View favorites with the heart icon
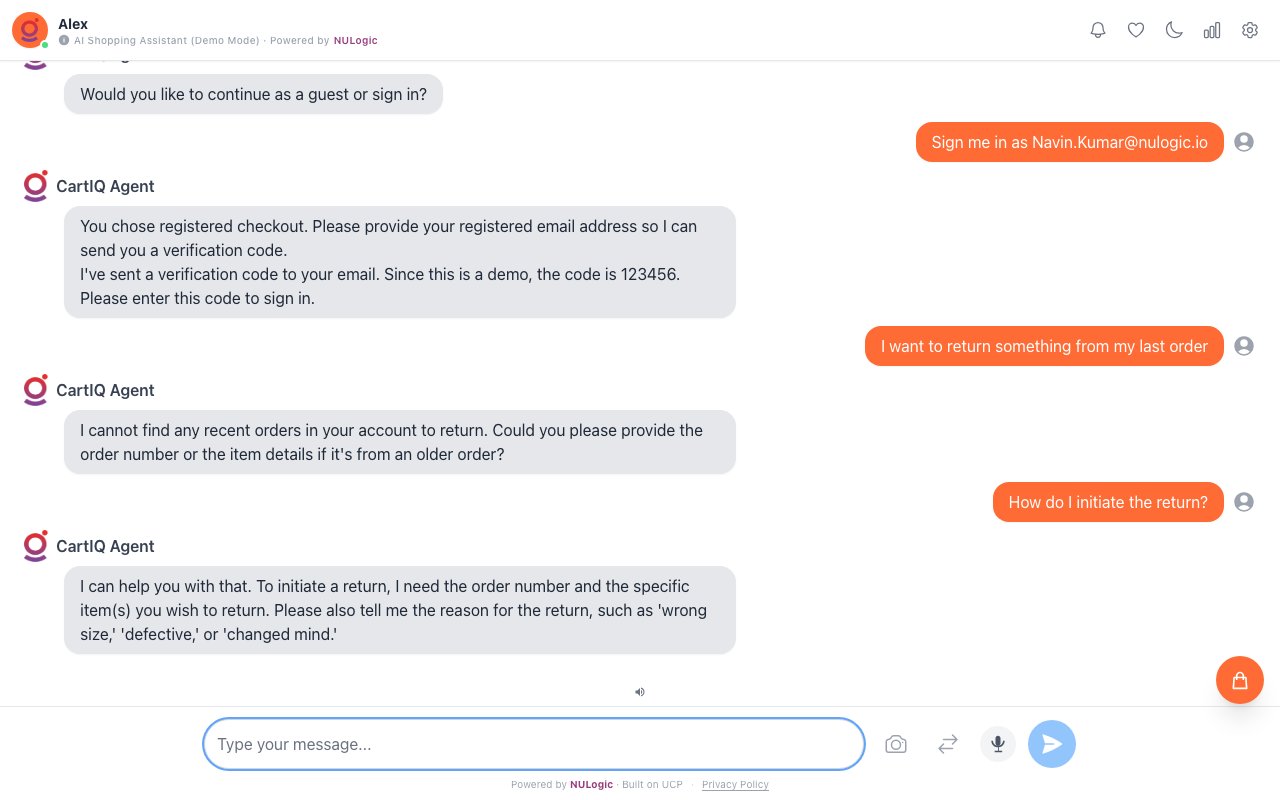This screenshot has height=800, width=1280. point(1136,30)
